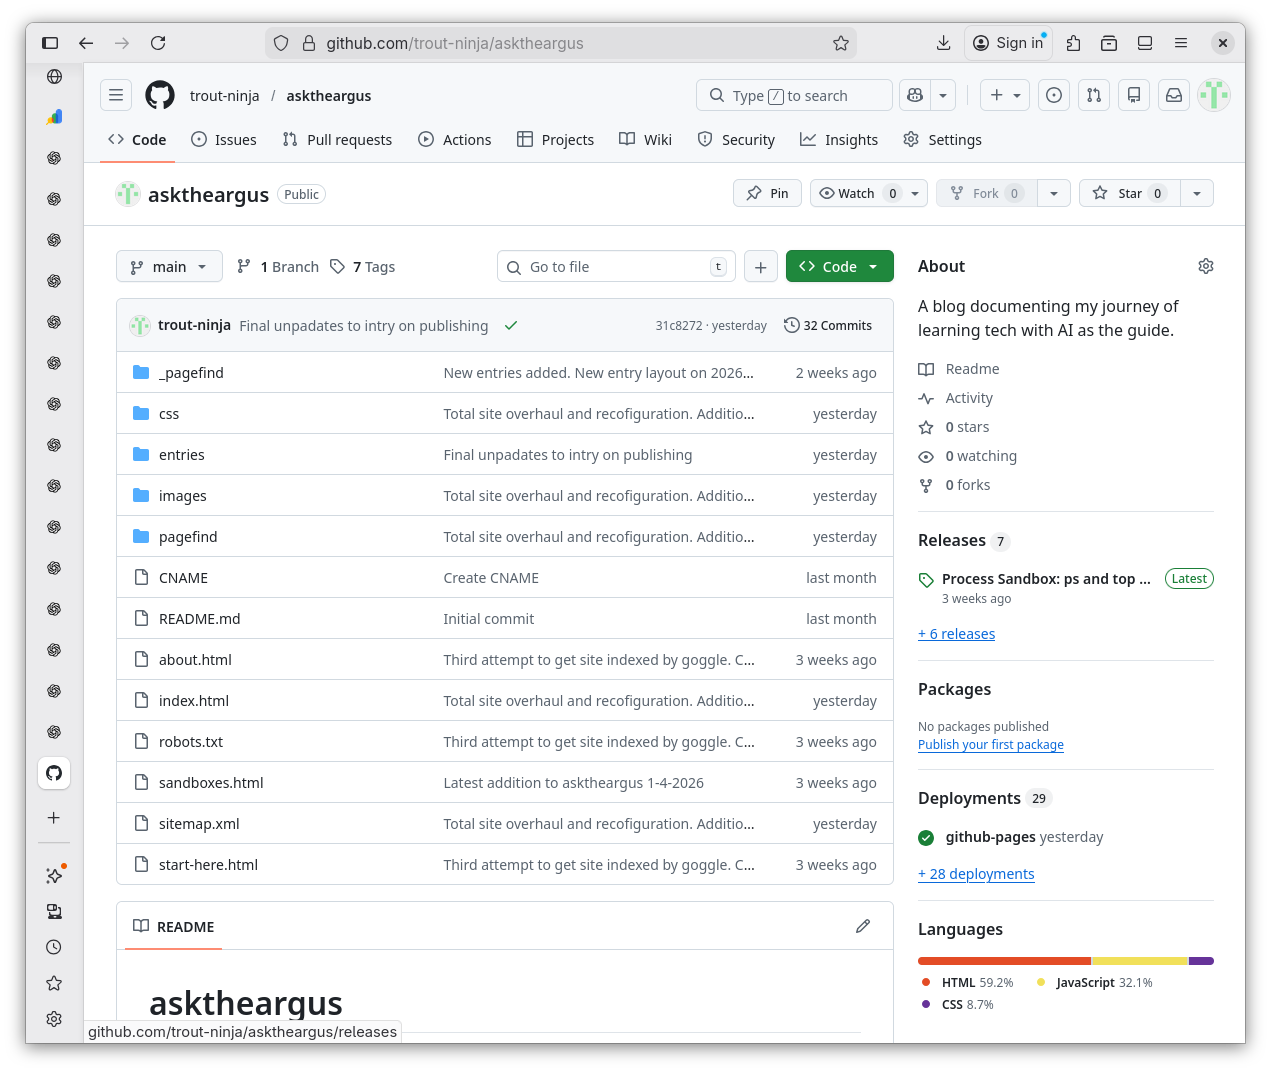Pin the asktheargus repository
The height and width of the screenshot is (1072, 1271).
767,193
